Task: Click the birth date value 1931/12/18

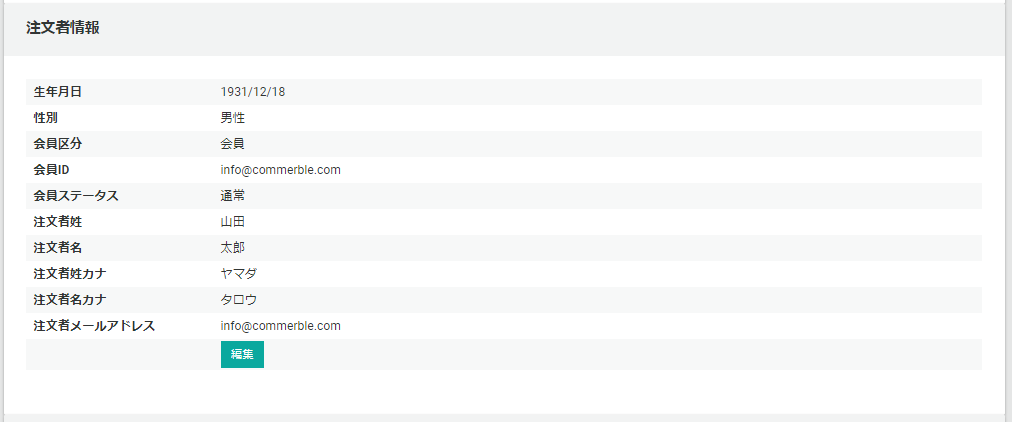Action: [x=253, y=92]
